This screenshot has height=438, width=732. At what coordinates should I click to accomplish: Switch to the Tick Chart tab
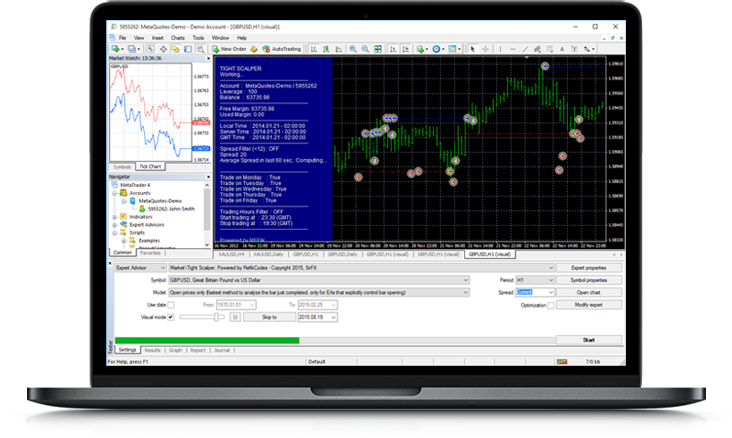tap(150, 166)
